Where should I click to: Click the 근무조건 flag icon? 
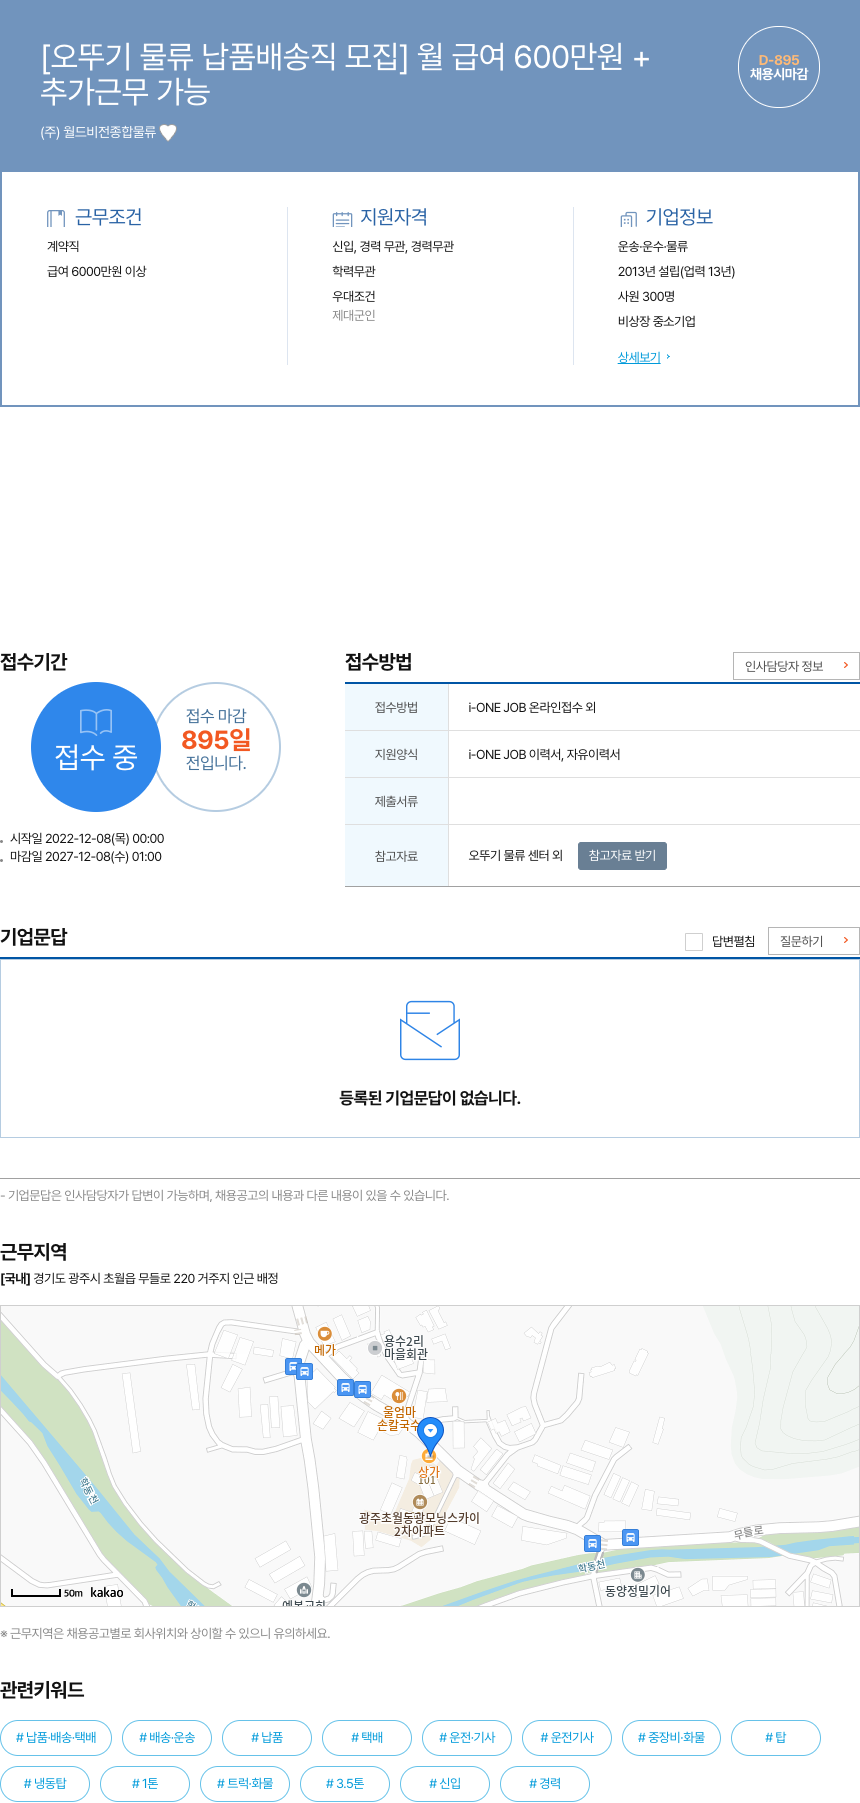click(56, 218)
